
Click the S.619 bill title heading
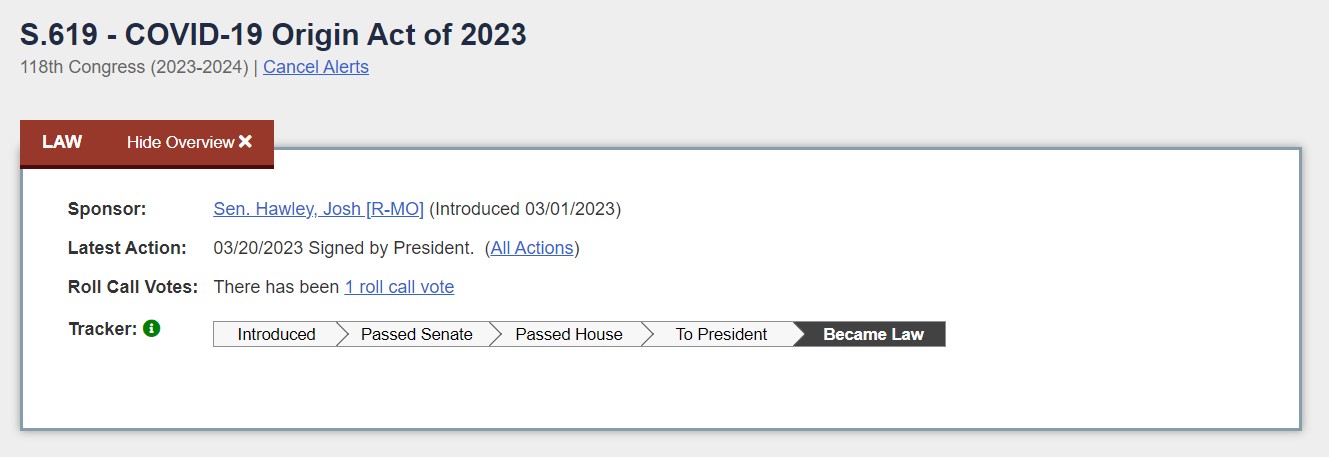pyautogui.click(x=273, y=34)
